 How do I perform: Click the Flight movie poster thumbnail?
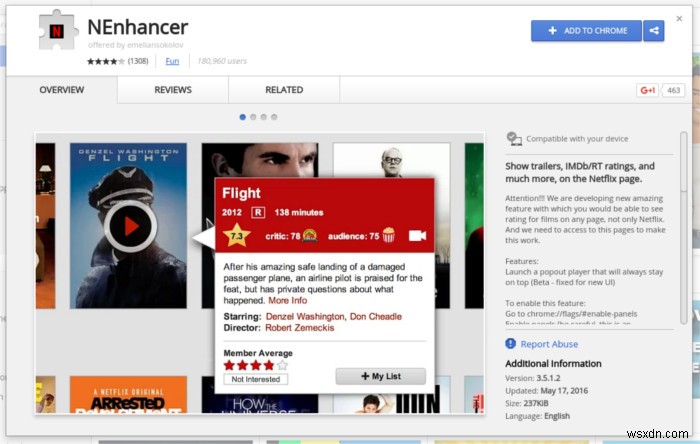click(128, 225)
